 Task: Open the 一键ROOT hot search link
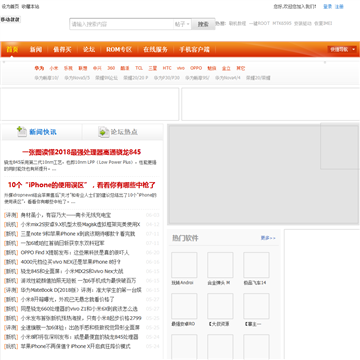259,23
